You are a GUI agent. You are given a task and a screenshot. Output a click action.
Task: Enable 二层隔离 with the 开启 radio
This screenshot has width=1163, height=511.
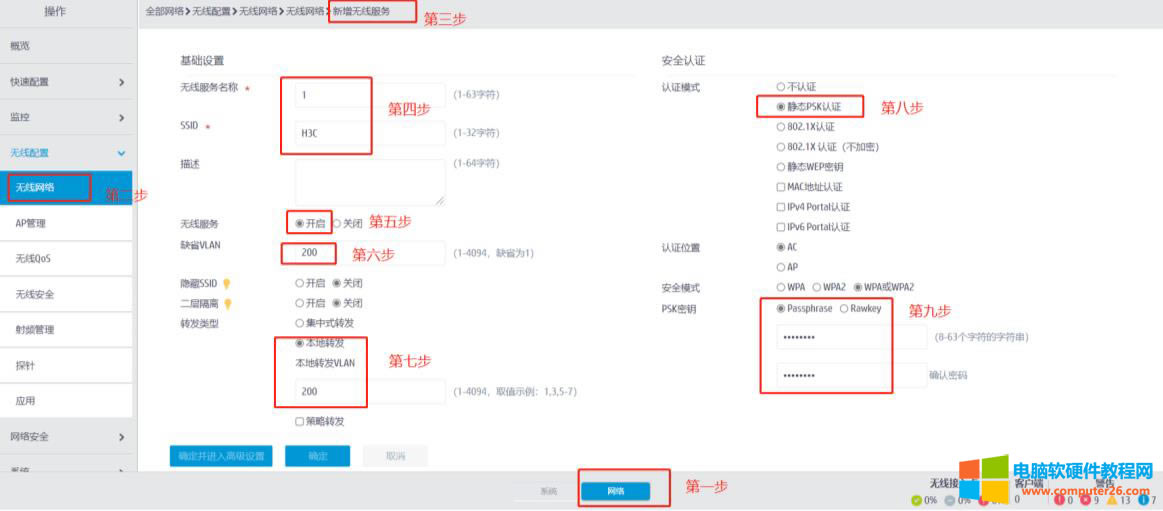point(300,303)
